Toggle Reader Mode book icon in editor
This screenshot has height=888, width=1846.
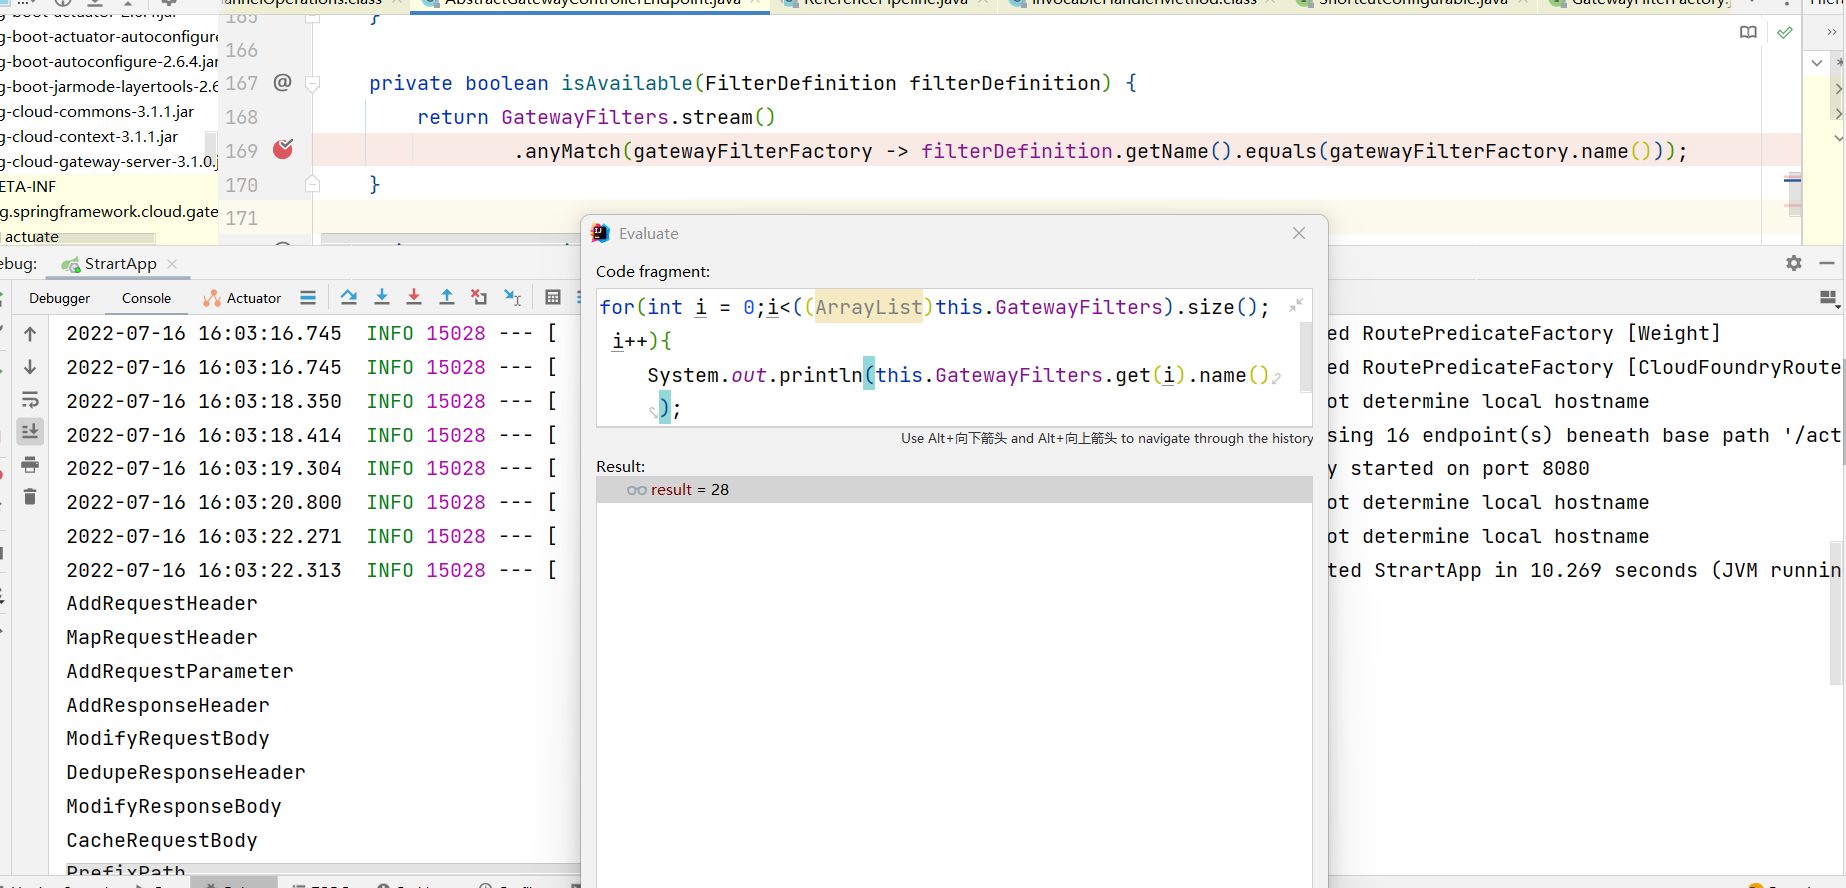[x=1748, y=33]
